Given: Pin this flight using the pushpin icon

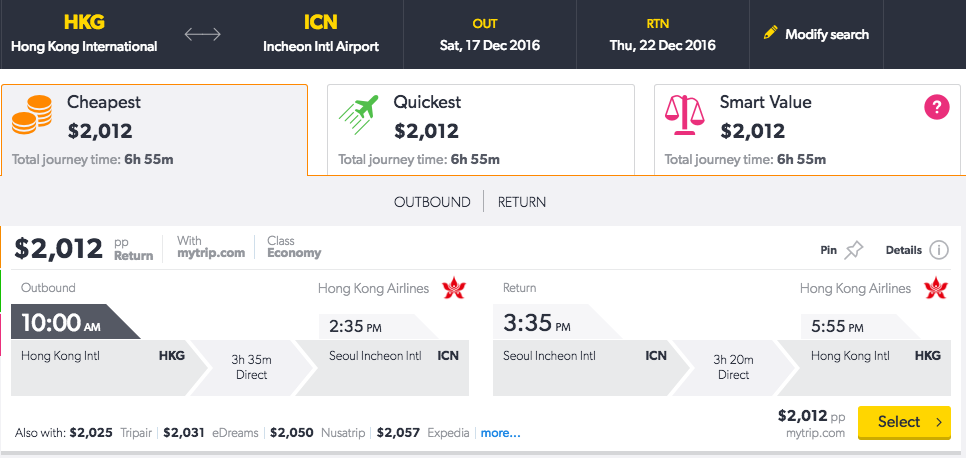Looking at the screenshot, I should coord(854,250).
